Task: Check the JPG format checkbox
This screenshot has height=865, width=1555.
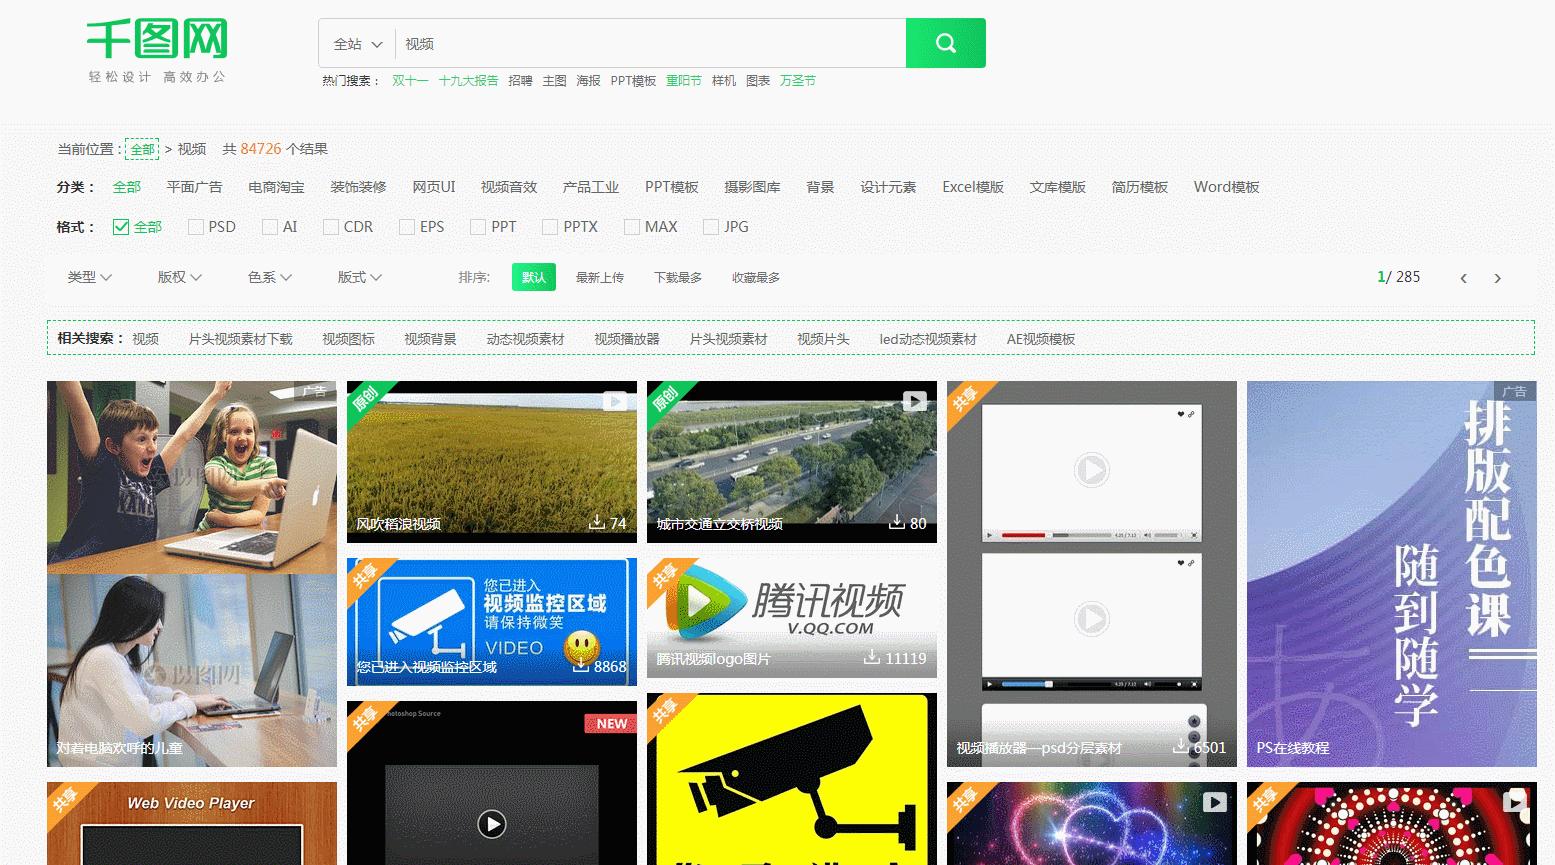Action: pos(710,227)
